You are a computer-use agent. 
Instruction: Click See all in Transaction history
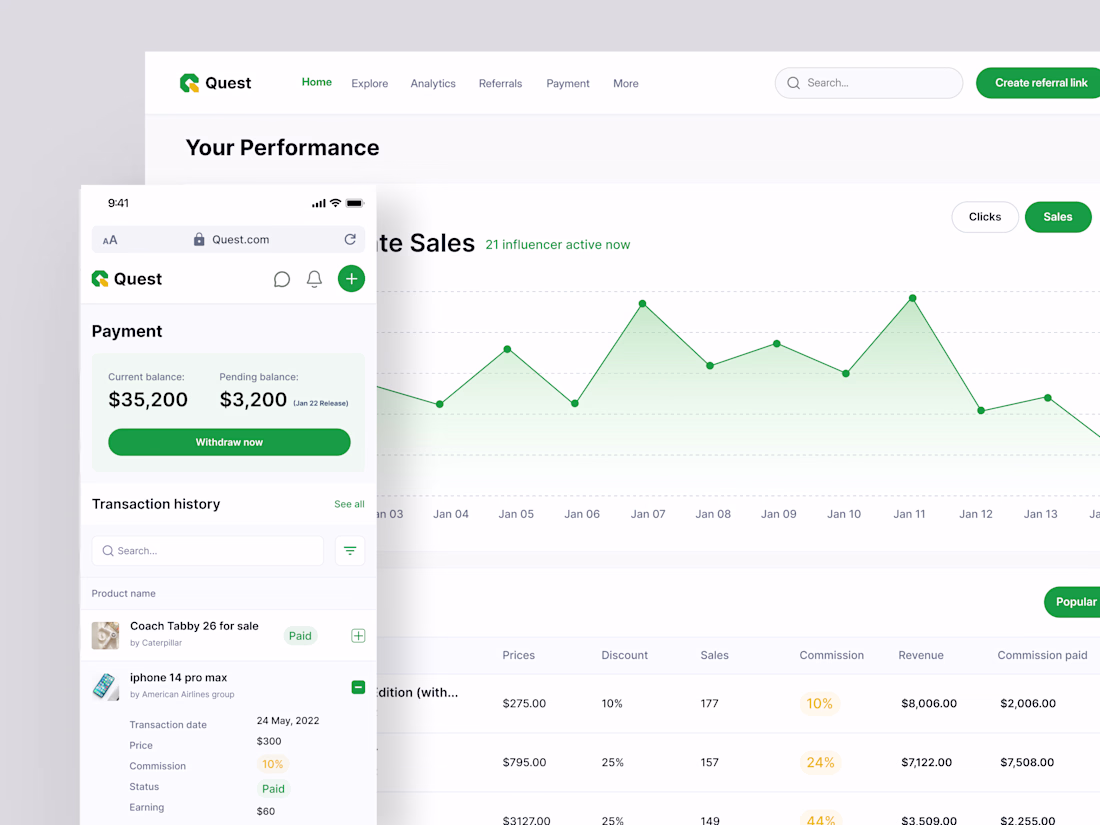click(x=349, y=504)
